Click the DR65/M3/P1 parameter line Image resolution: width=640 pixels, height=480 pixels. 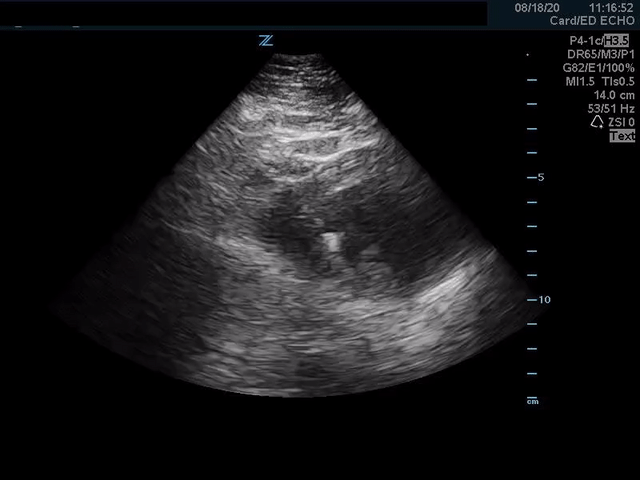click(601, 54)
